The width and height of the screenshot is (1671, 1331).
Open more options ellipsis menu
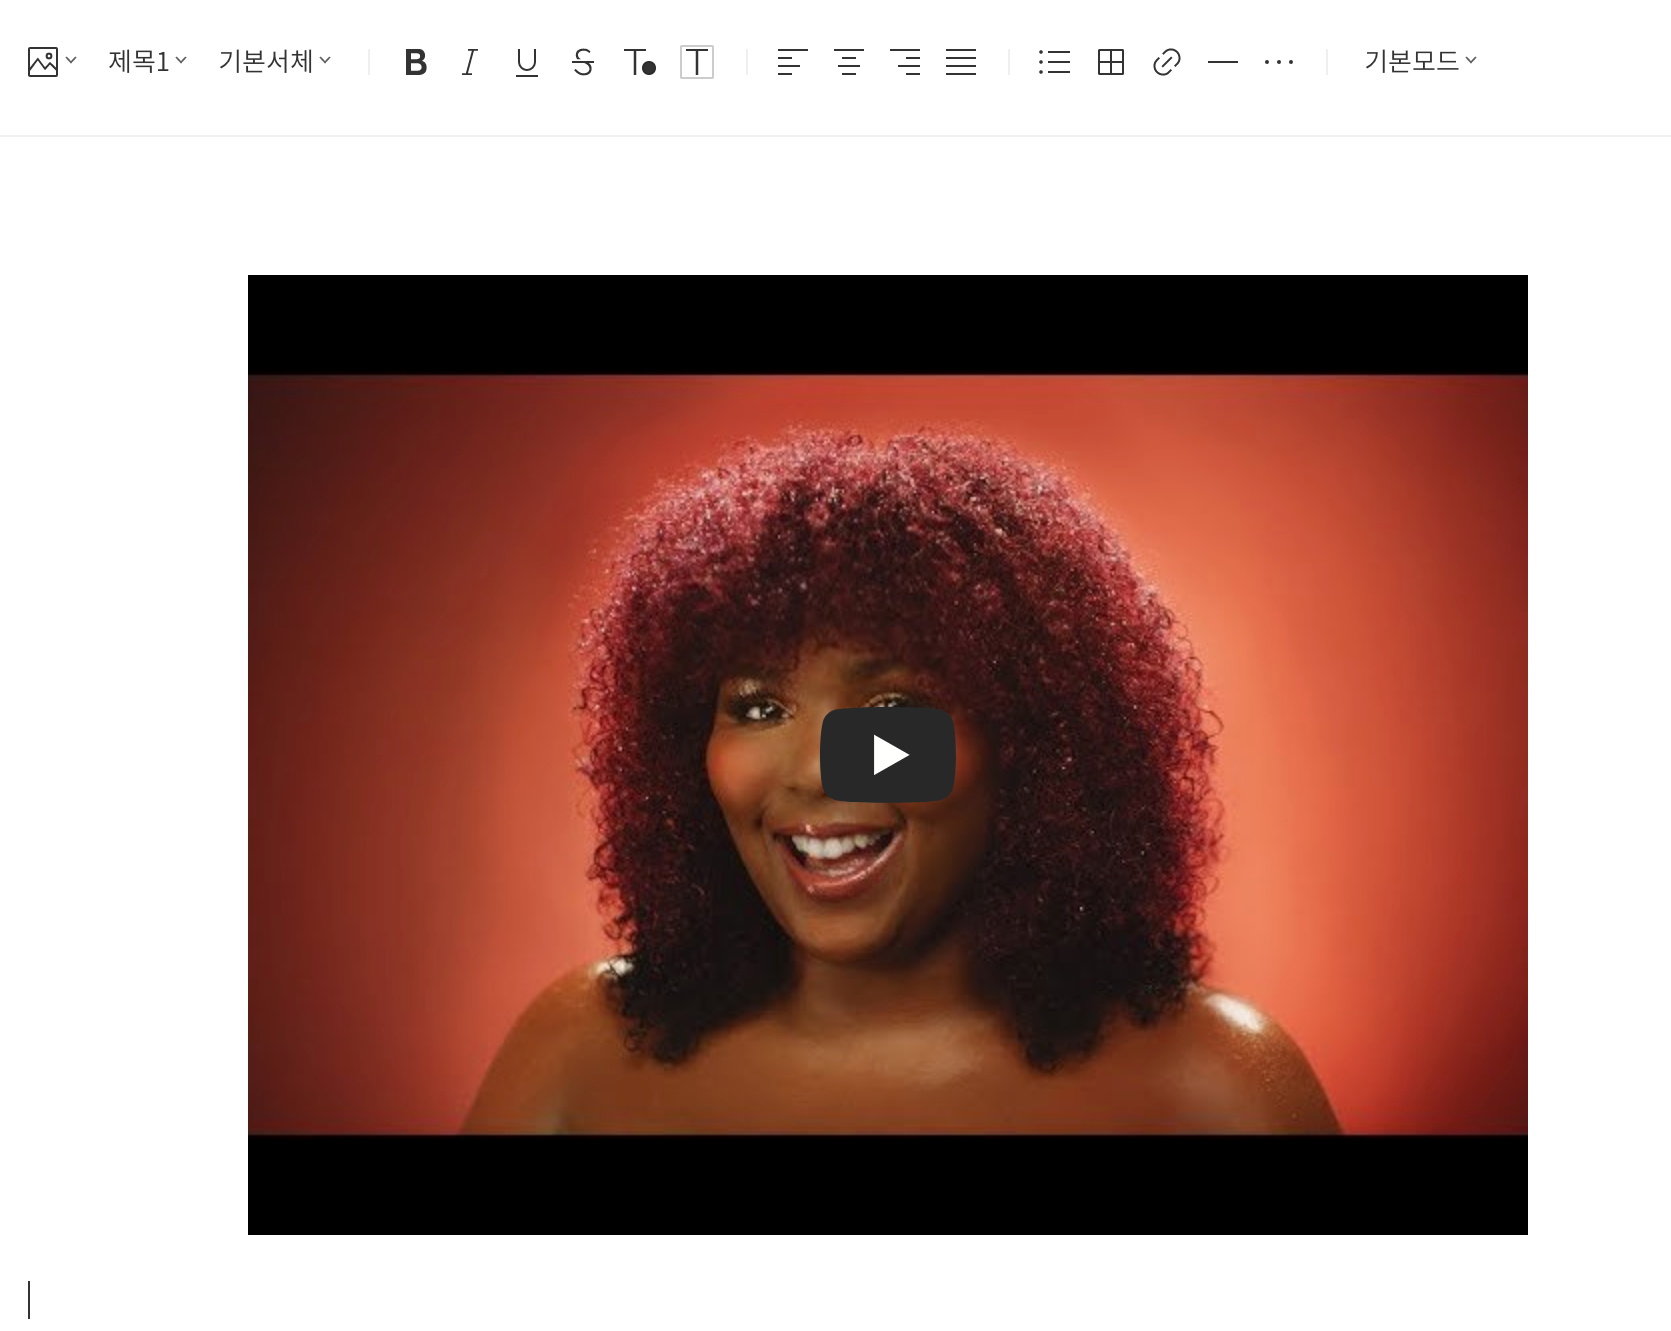pos(1279,63)
